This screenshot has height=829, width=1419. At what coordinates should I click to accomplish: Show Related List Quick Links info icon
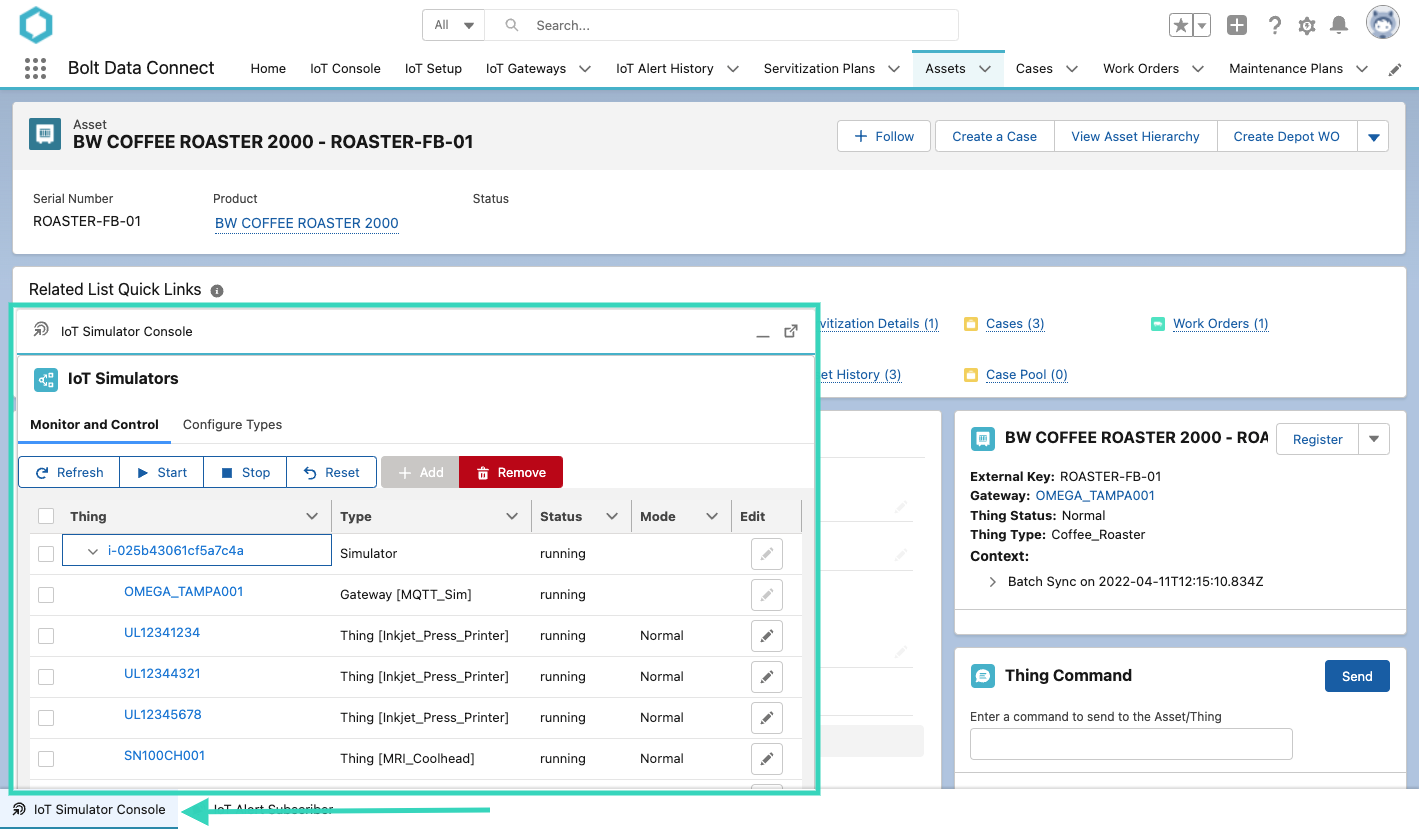click(217, 291)
